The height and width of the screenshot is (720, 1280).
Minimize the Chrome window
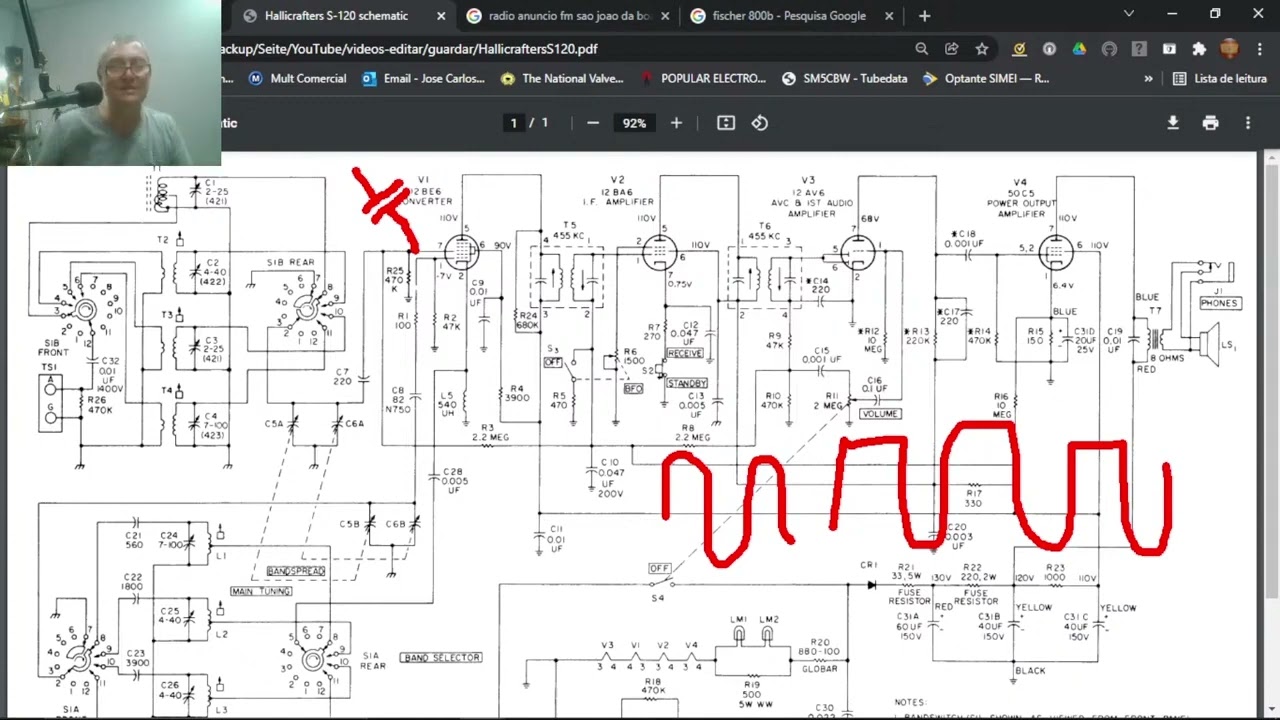tap(1172, 14)
